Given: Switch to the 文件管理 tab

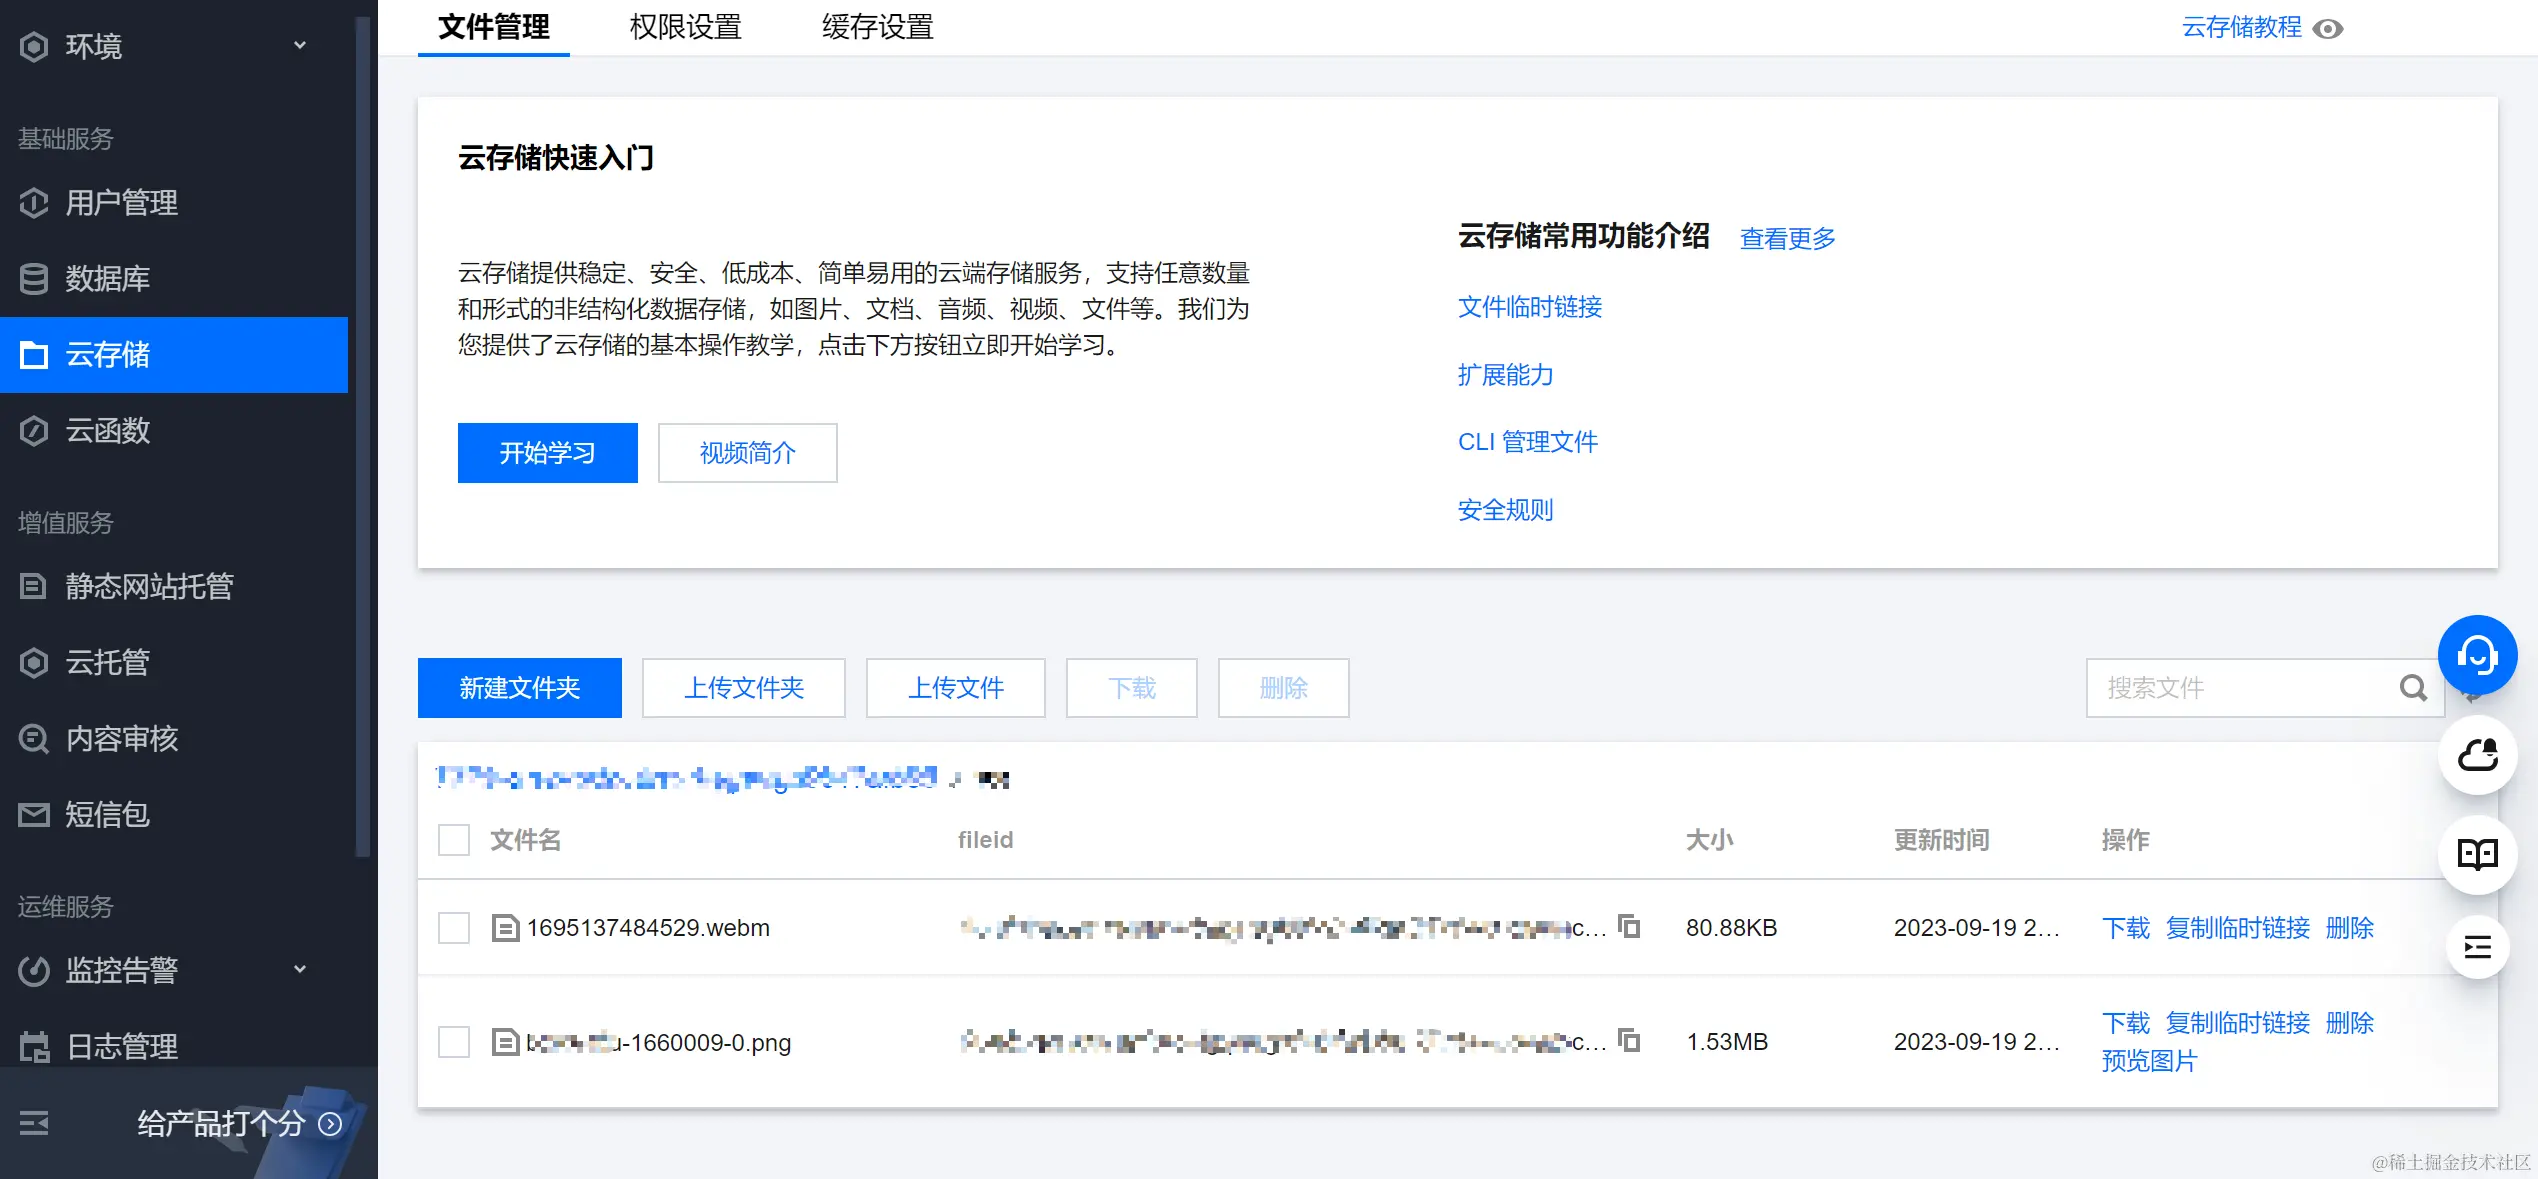Looking at the screenshot, I should point(494,27).
